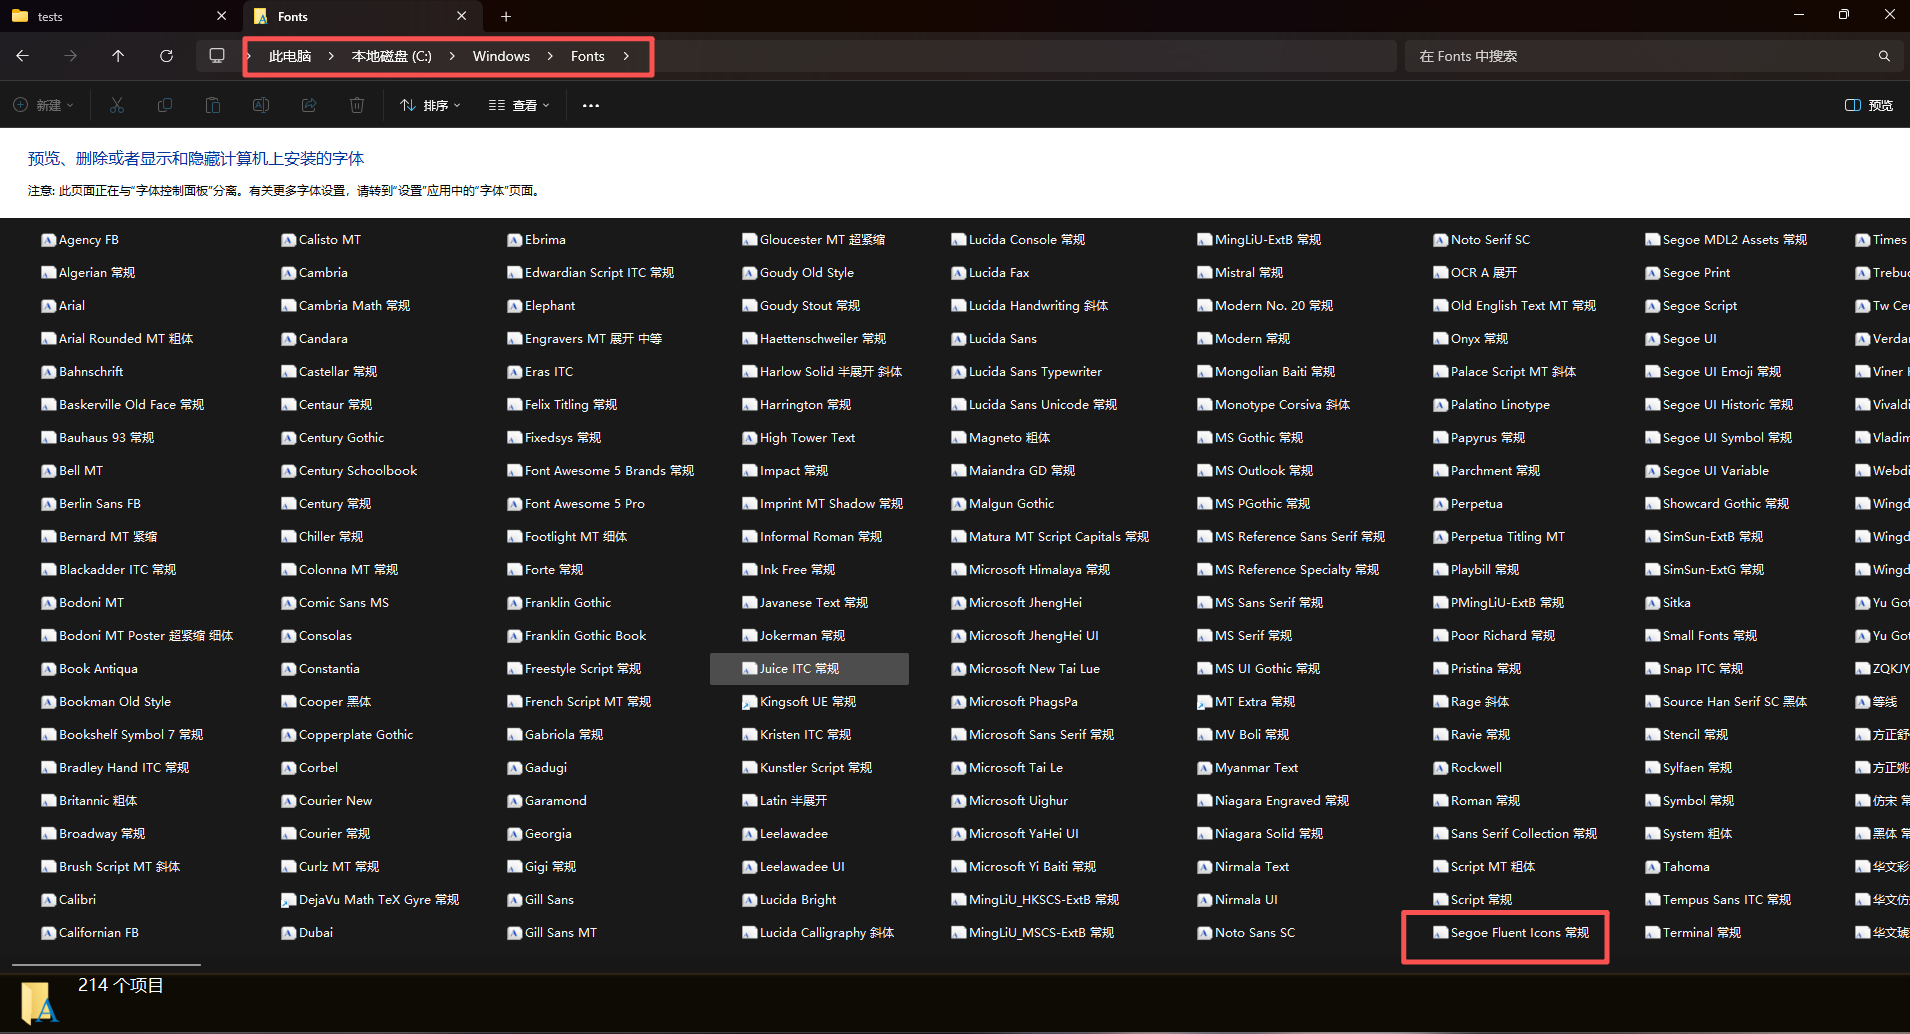Expand chevron after Fonts breadcrumb
The width and height of the screenshot is (1910, 1034).
tap(626, 56)
